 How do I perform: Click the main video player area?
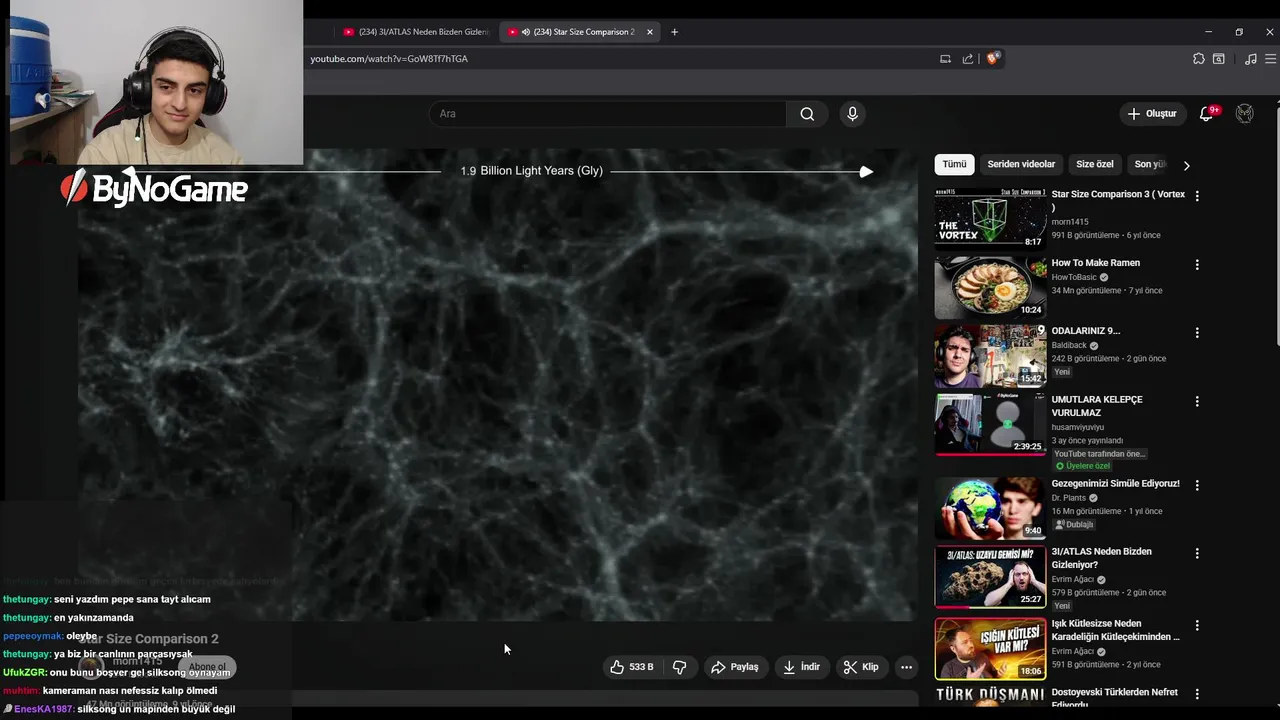click(x=497, y=385)
